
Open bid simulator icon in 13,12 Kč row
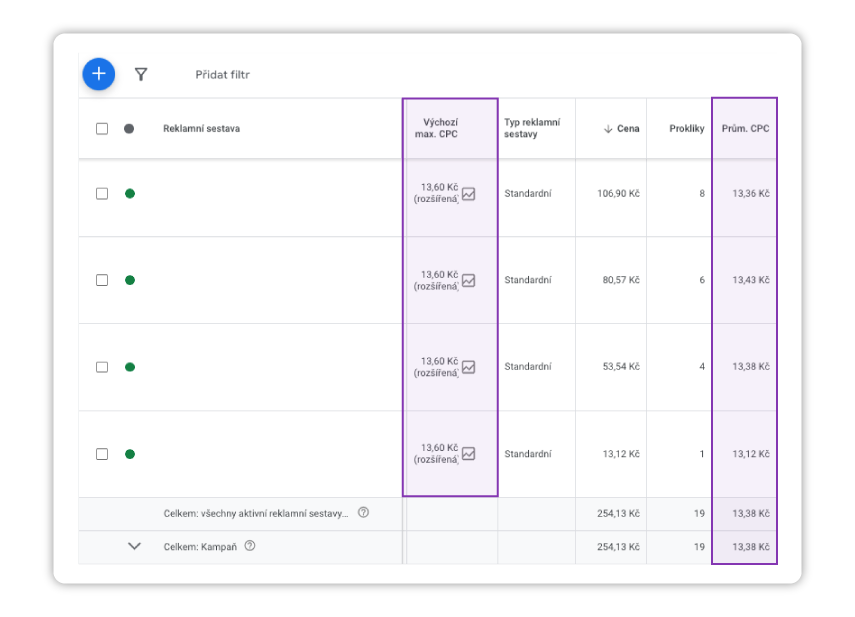coord(468,454)
